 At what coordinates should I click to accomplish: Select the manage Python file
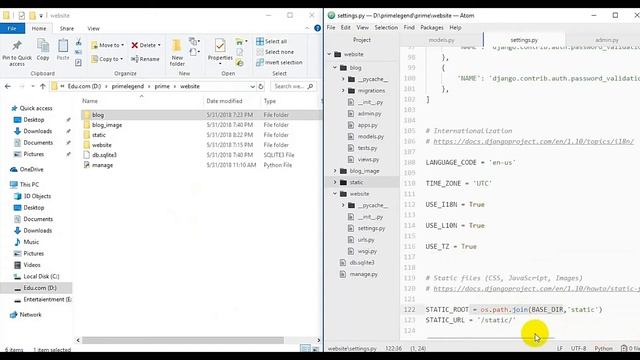point(102,165)
